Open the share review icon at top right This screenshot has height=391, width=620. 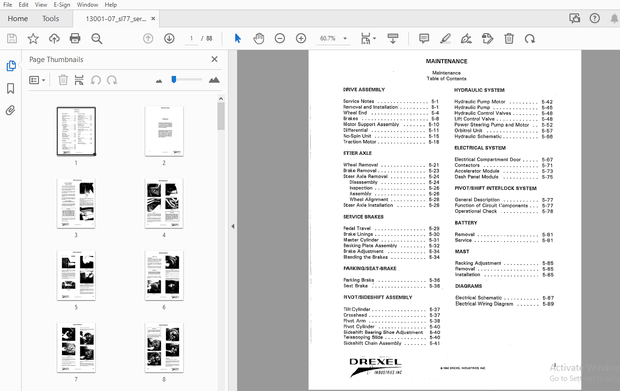tap(575, 18)
